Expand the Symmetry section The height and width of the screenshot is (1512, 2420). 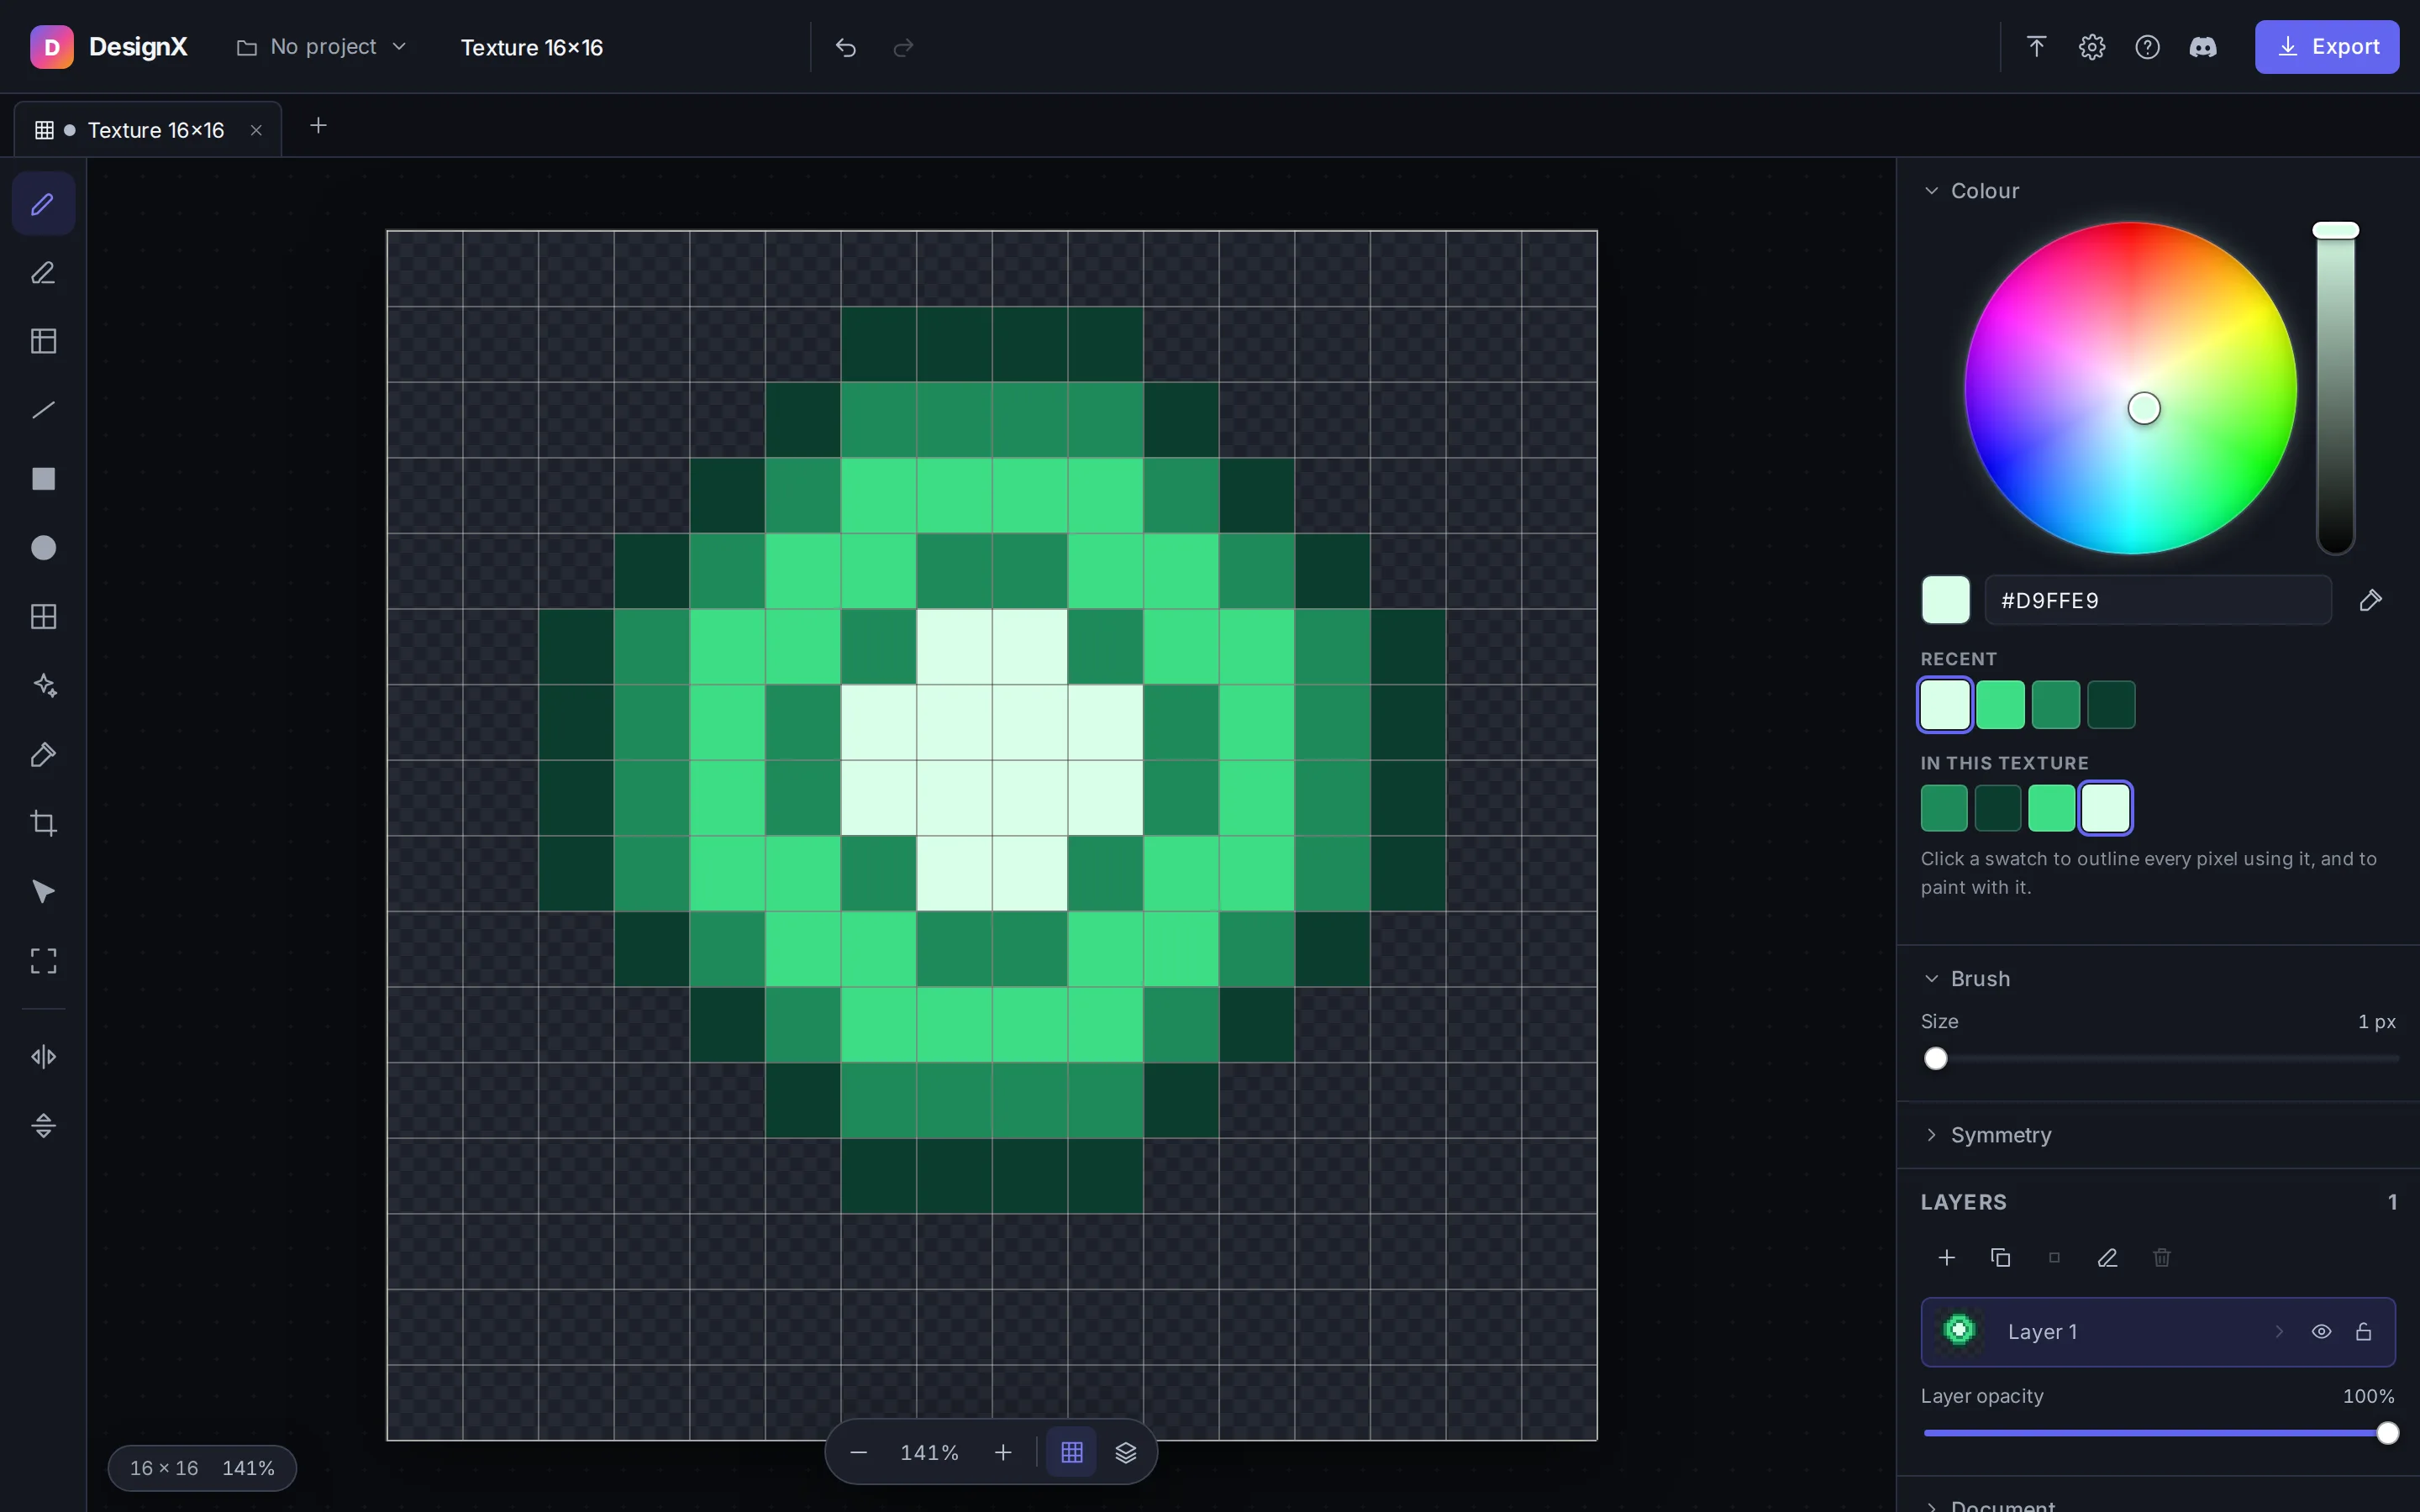tap(1987, 1135)
